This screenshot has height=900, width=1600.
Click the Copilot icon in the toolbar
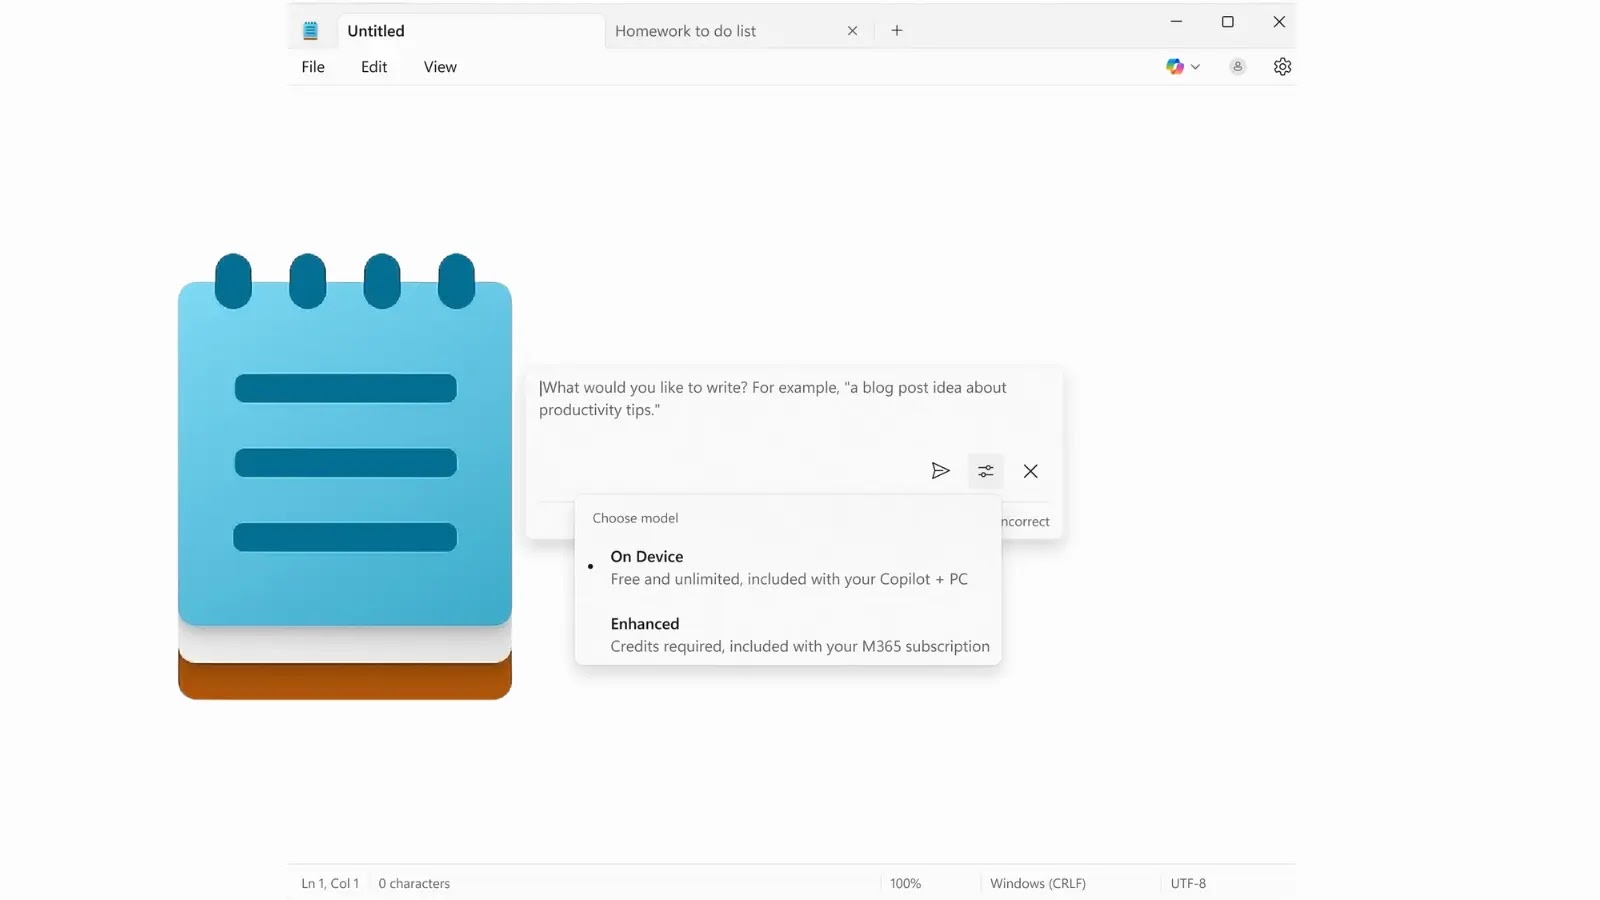click(1175, 66)
